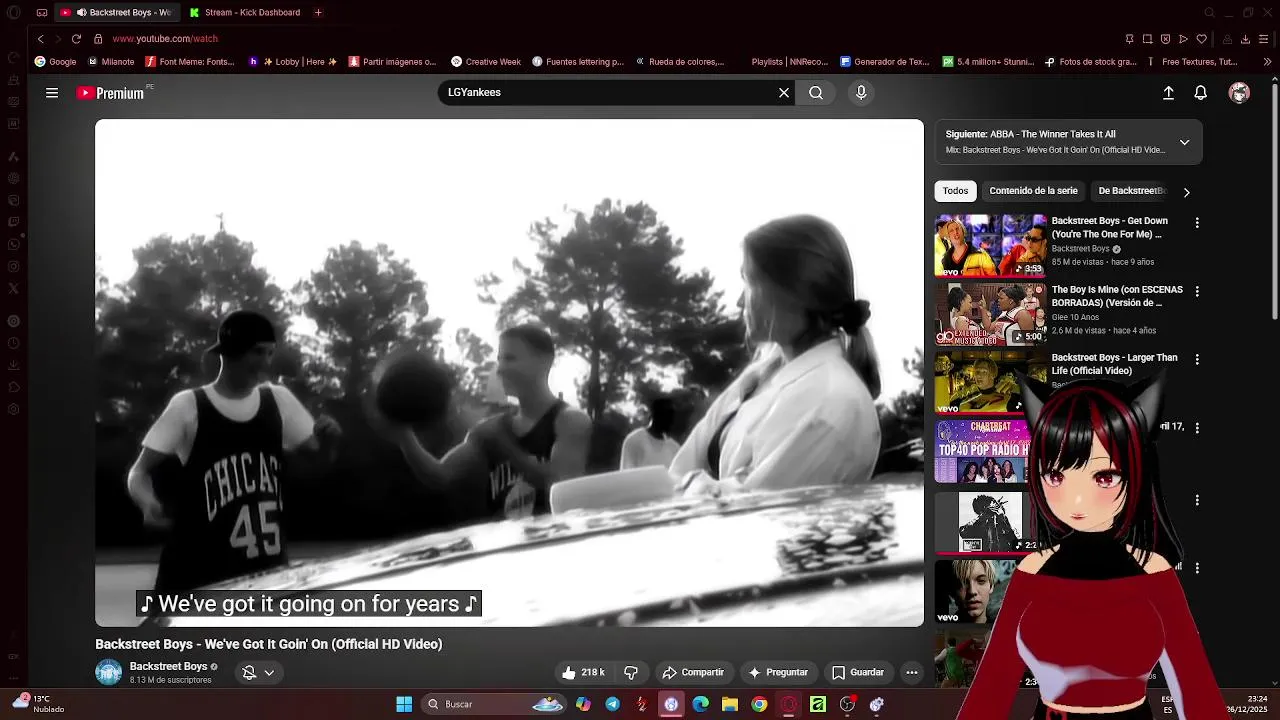
Task: Save video with the Guardar button
Action: (x=858, y=672)
